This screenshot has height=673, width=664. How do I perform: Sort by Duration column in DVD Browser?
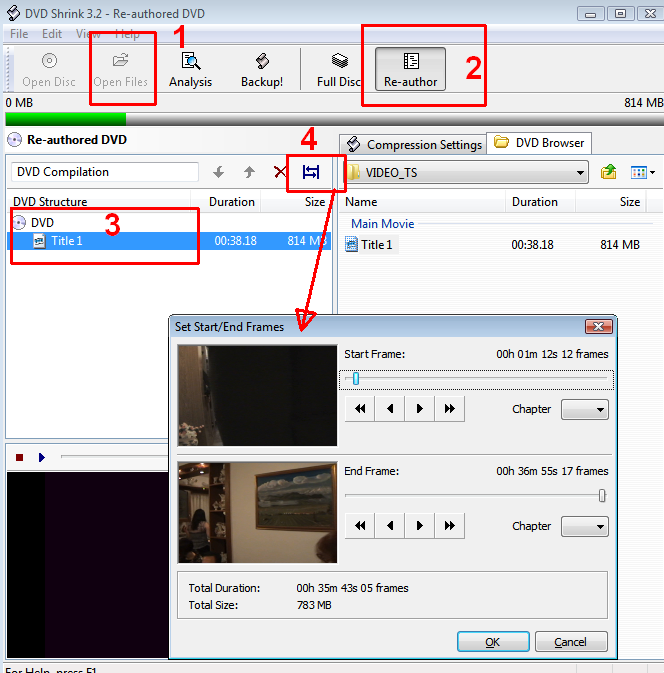(x=540, y=202)
